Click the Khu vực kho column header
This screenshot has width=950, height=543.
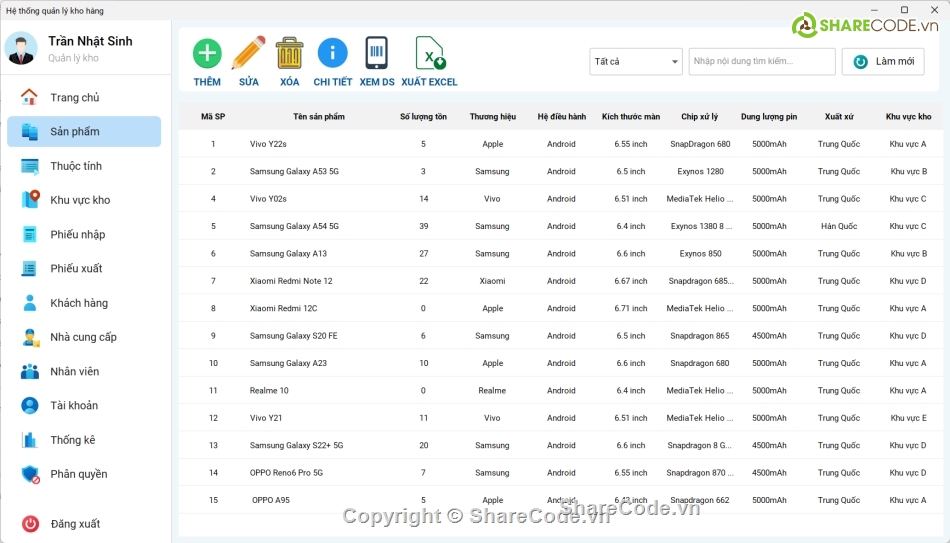[908, 116]
